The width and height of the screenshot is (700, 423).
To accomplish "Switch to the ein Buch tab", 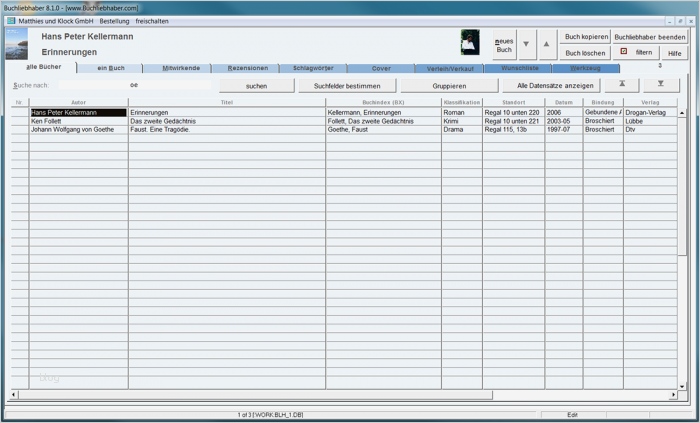I will [x=111, y=68].
